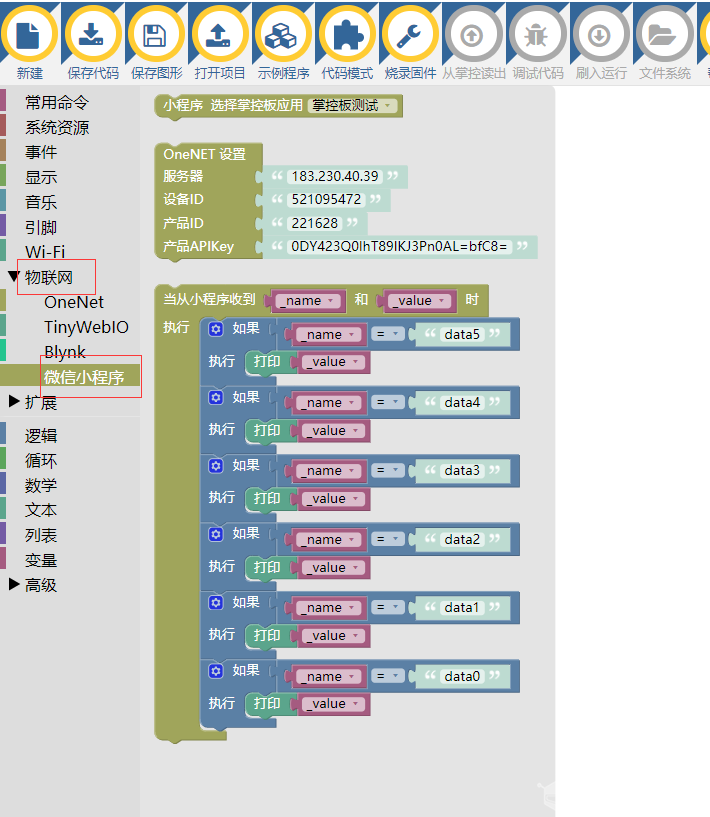Select the OneNet subcategory
Viewport: 710px width, 817px height.
(x=74, y=302)
